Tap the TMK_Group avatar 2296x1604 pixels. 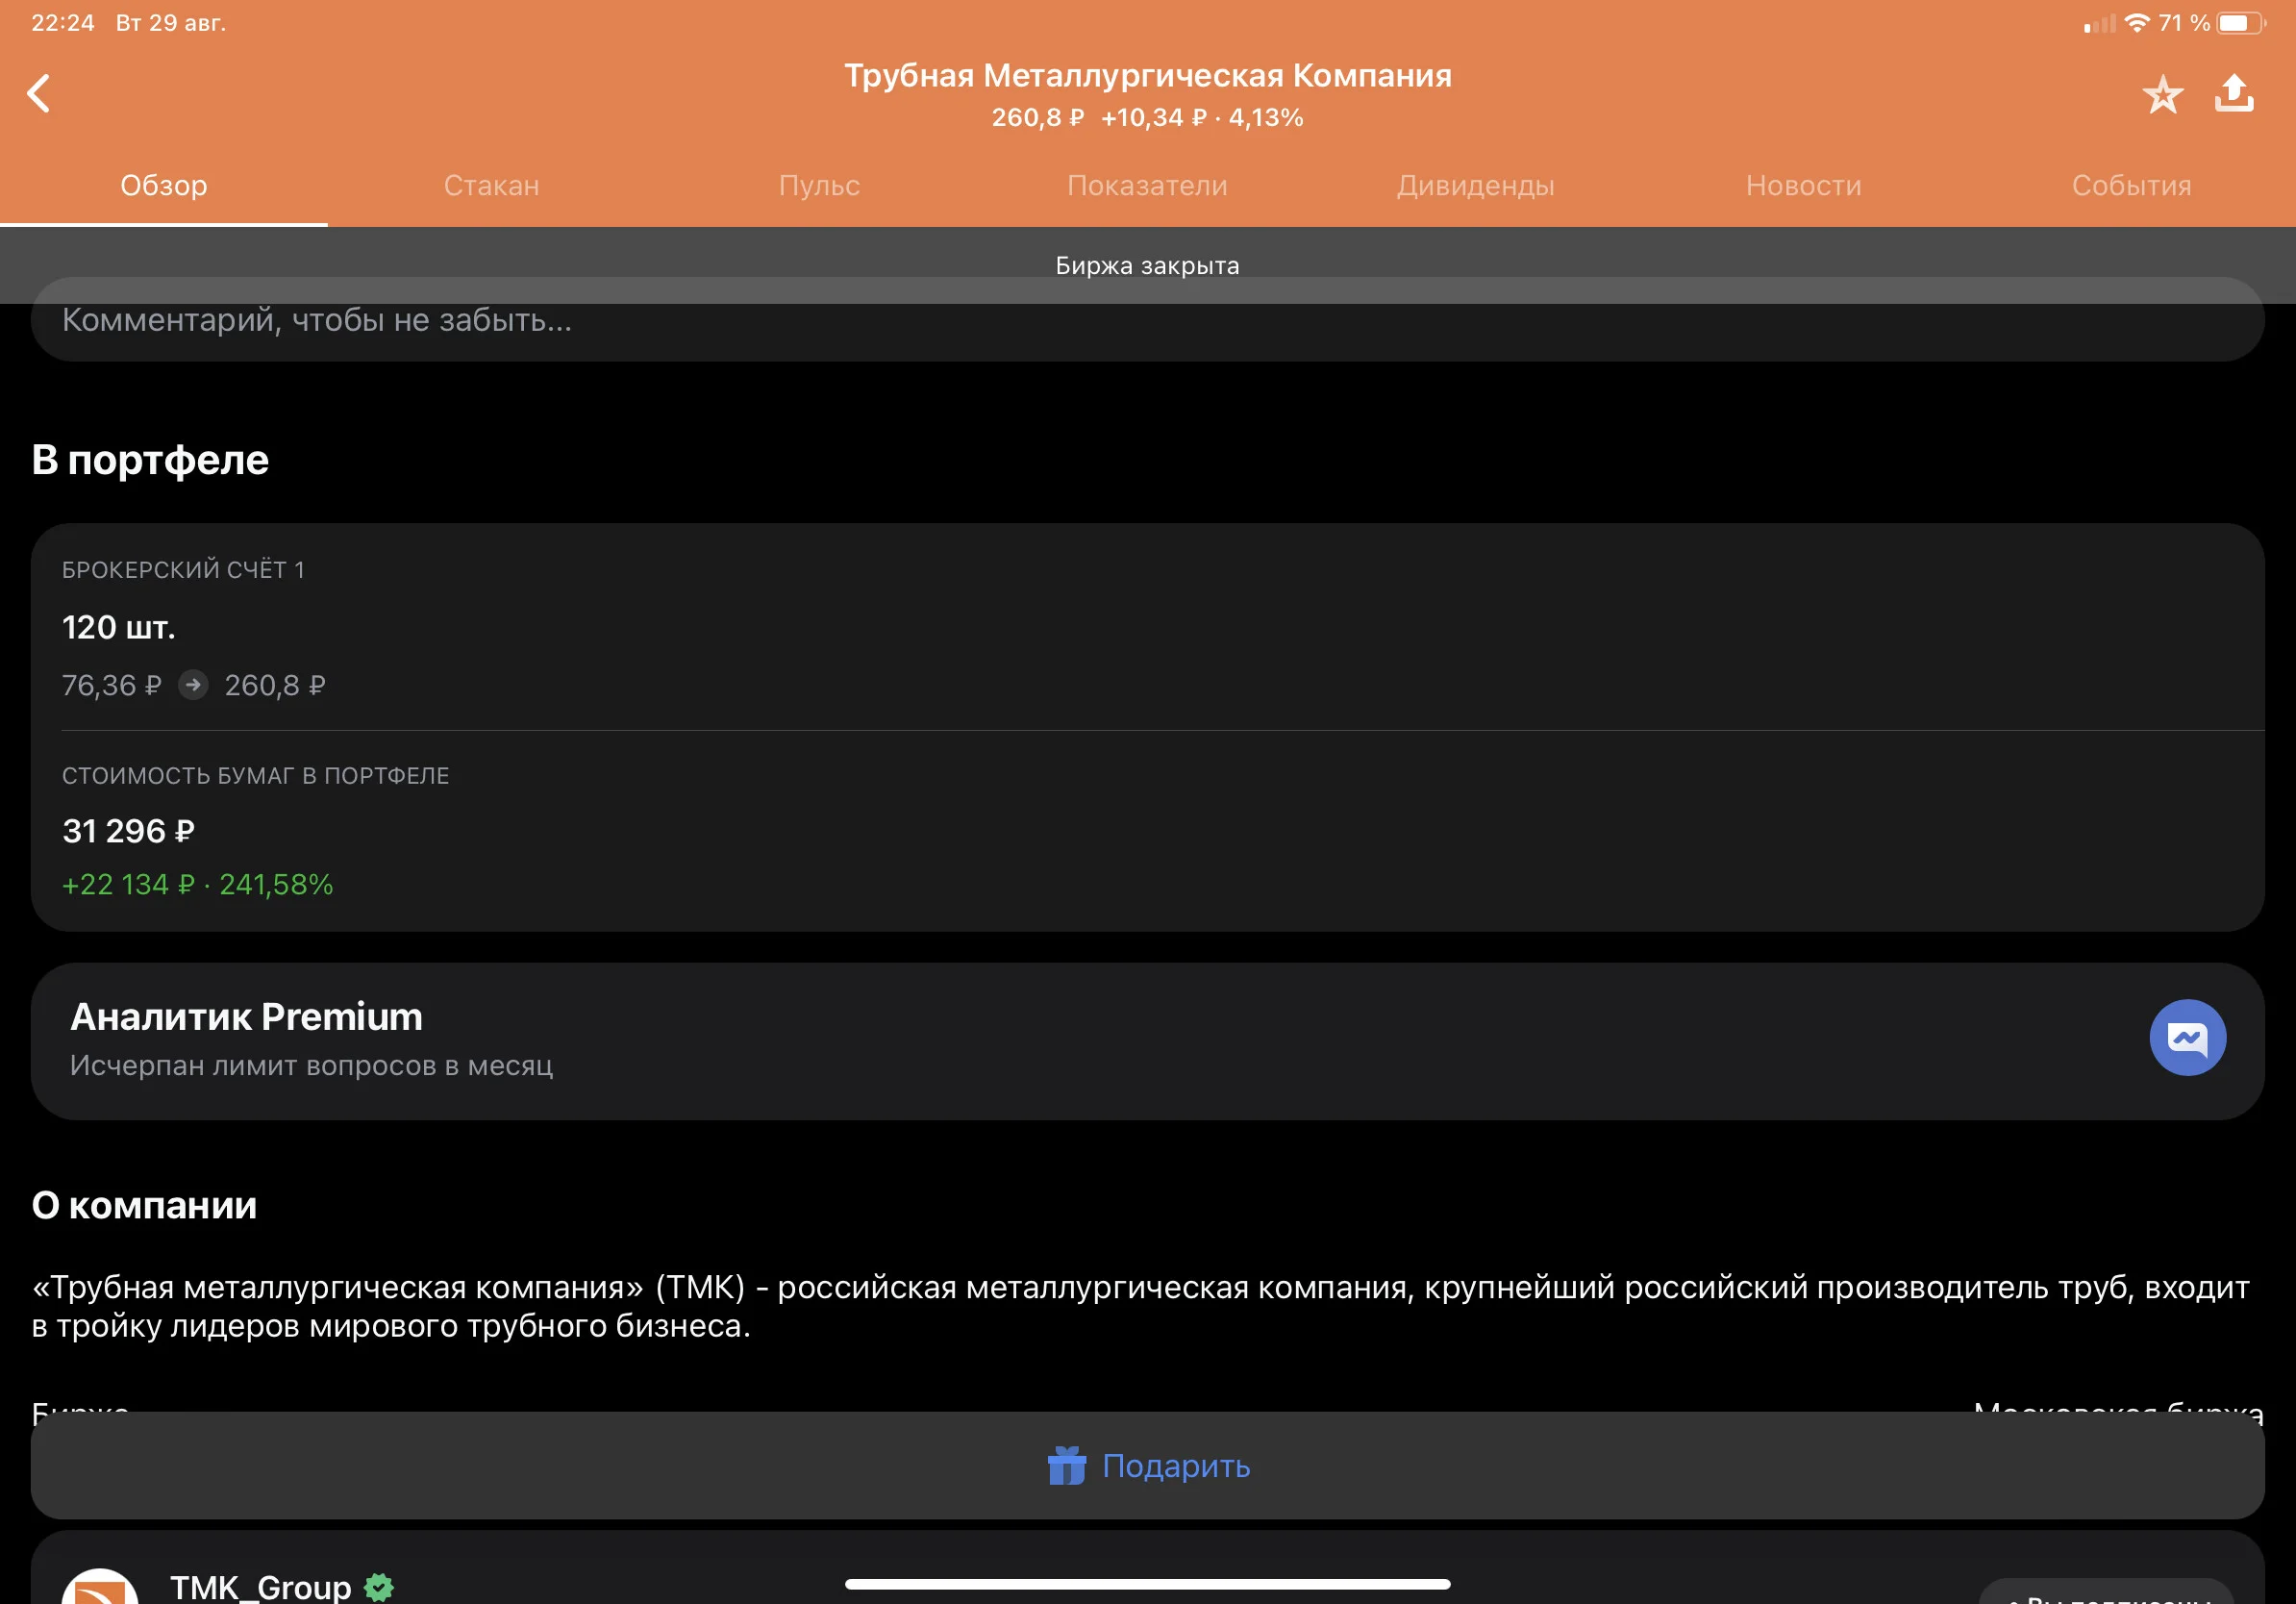[100, 1588]
